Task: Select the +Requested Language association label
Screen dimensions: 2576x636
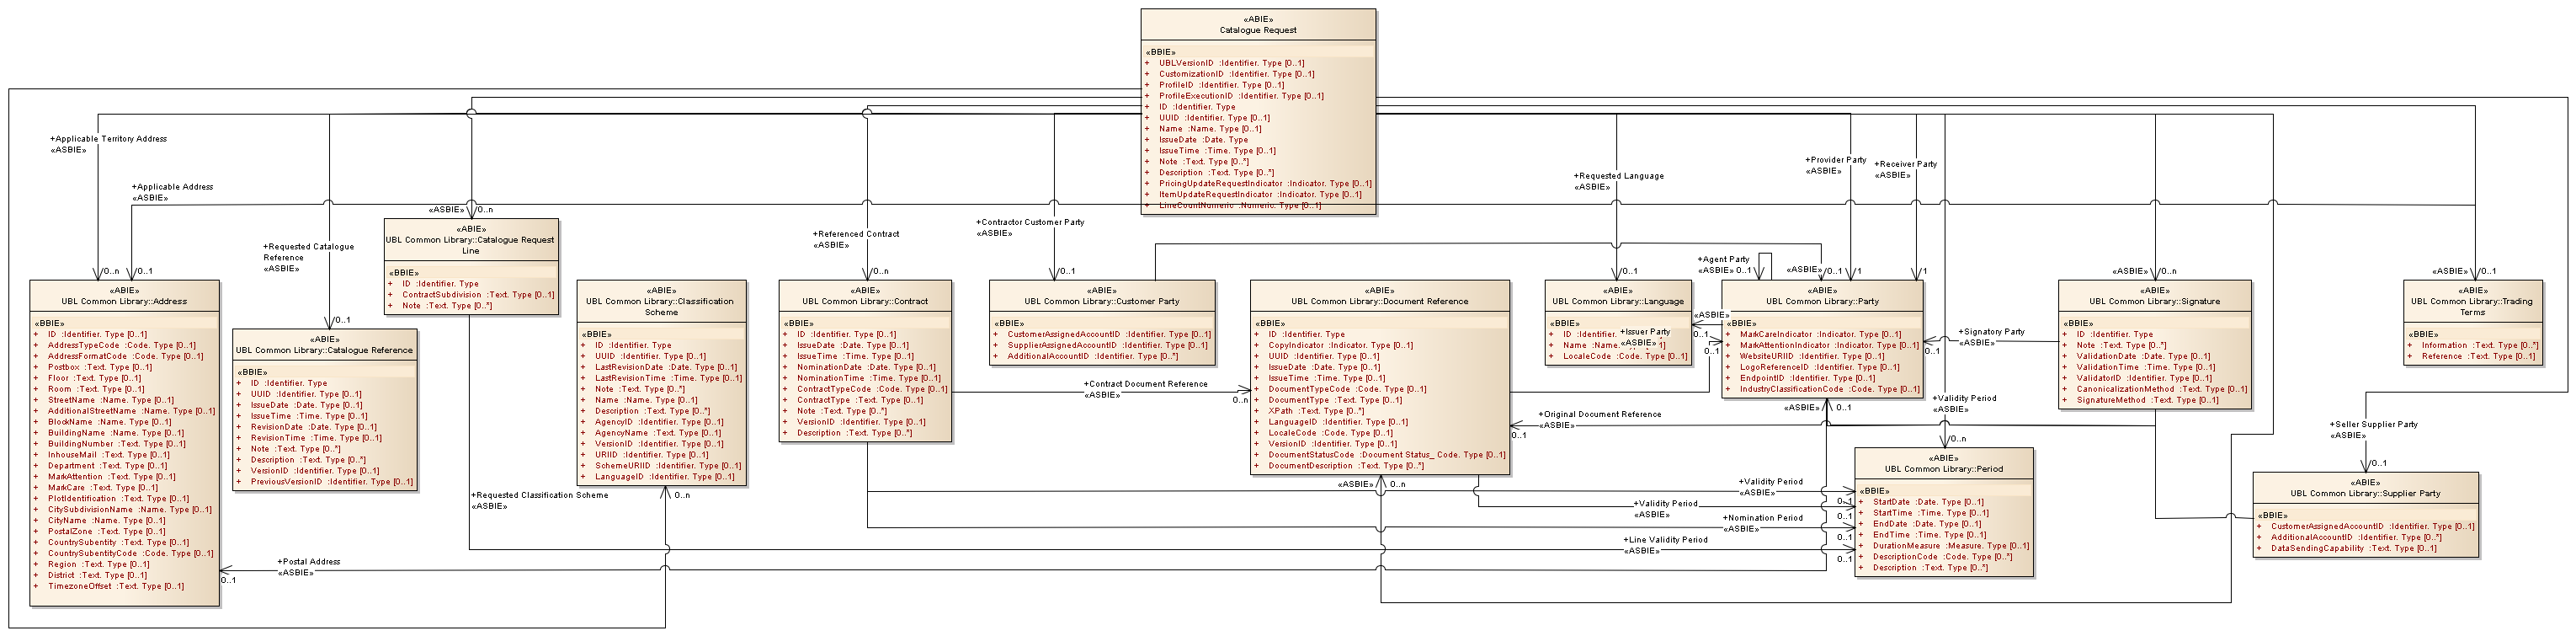Action: (x=1619, y=176)
